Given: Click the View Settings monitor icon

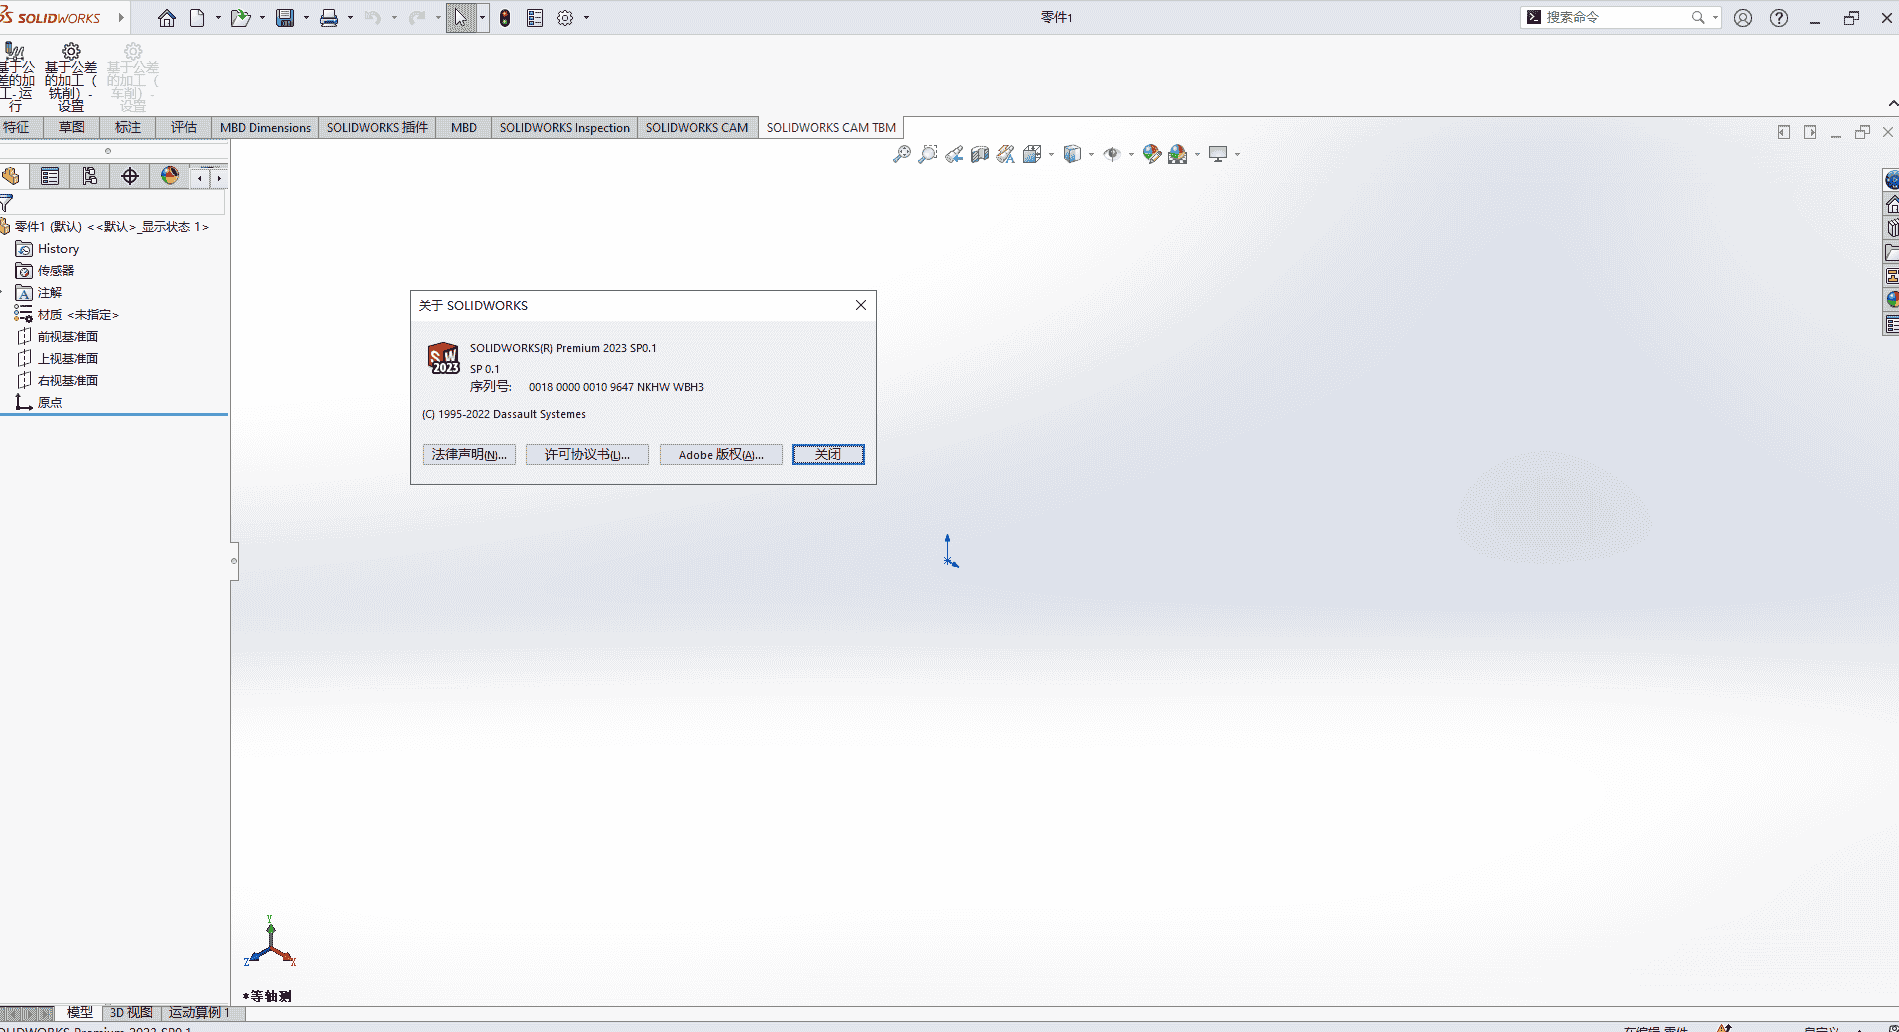Looking at the screenshot, I should click(1218, 154).
